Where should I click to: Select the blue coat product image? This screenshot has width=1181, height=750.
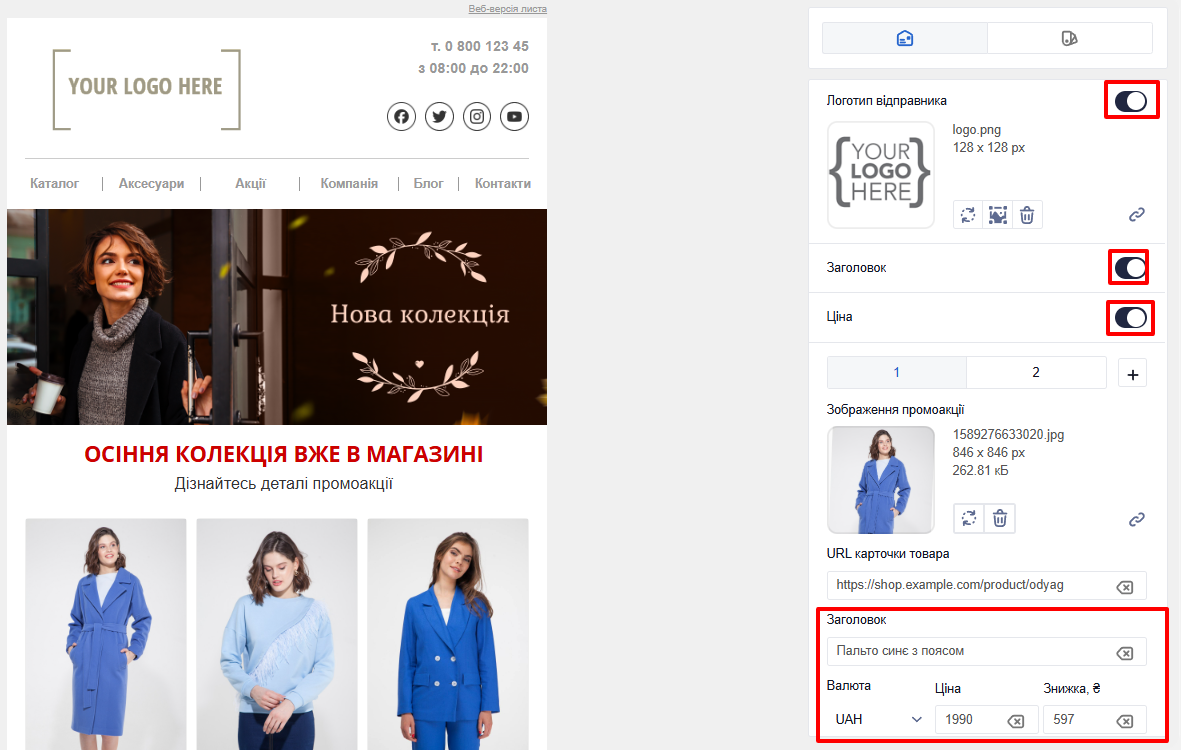tap(105, 633)
